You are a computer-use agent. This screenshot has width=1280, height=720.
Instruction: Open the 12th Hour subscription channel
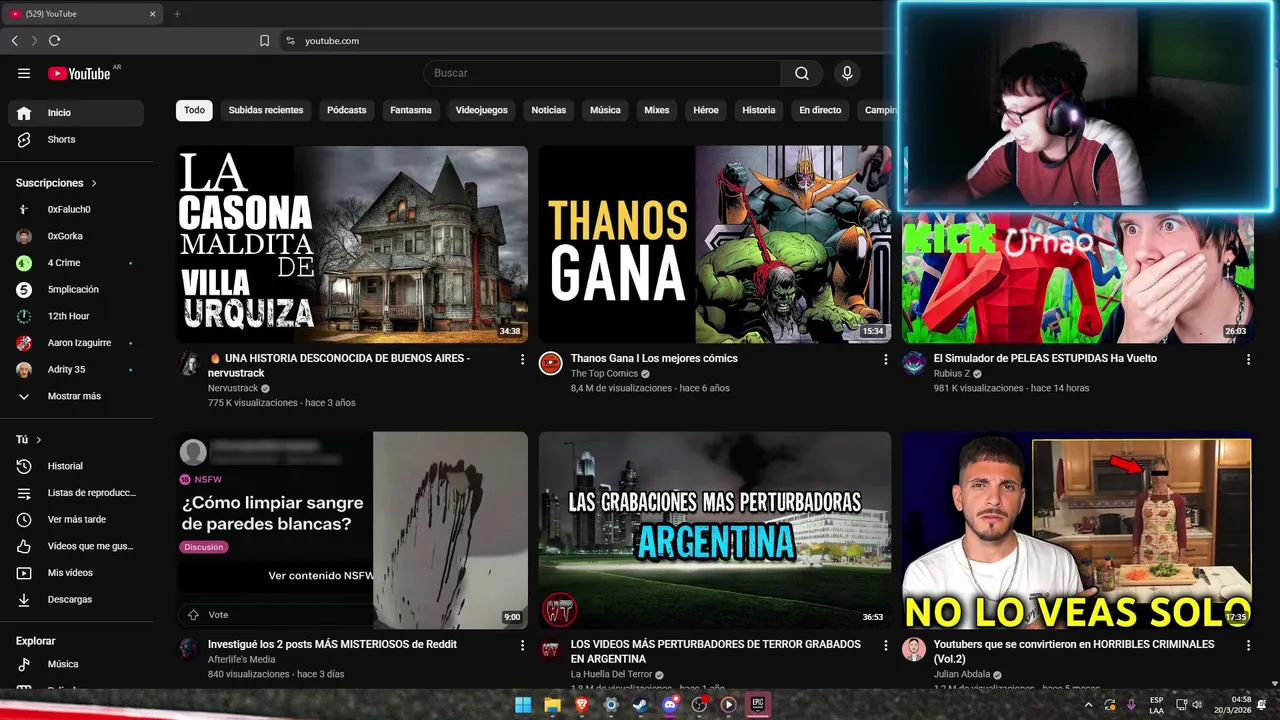[76, 316]
